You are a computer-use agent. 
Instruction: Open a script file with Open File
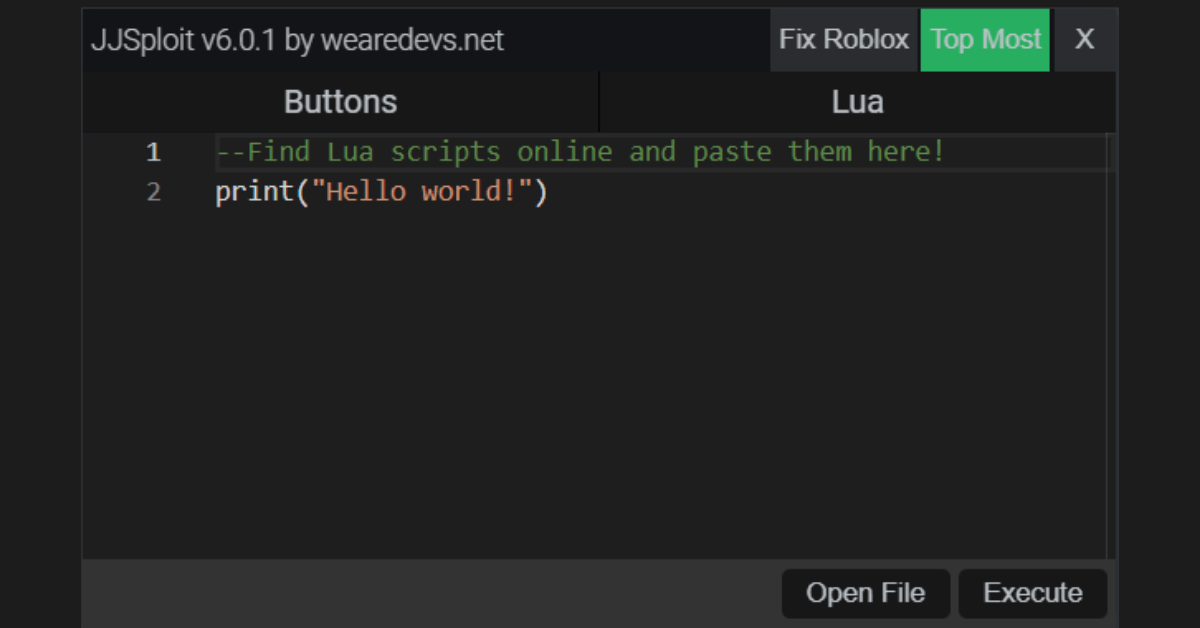[x=866, y=593]
